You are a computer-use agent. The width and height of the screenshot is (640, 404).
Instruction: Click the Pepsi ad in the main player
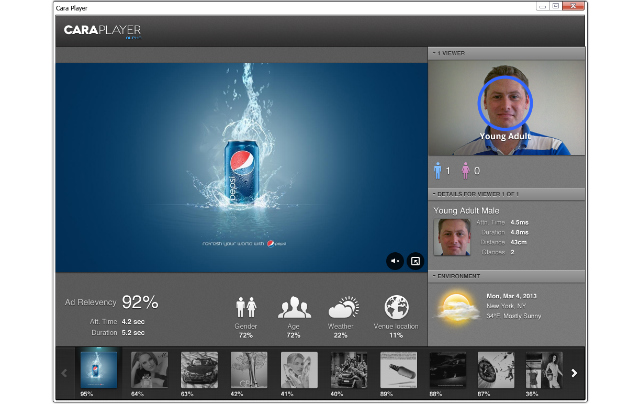pos(241,167)
